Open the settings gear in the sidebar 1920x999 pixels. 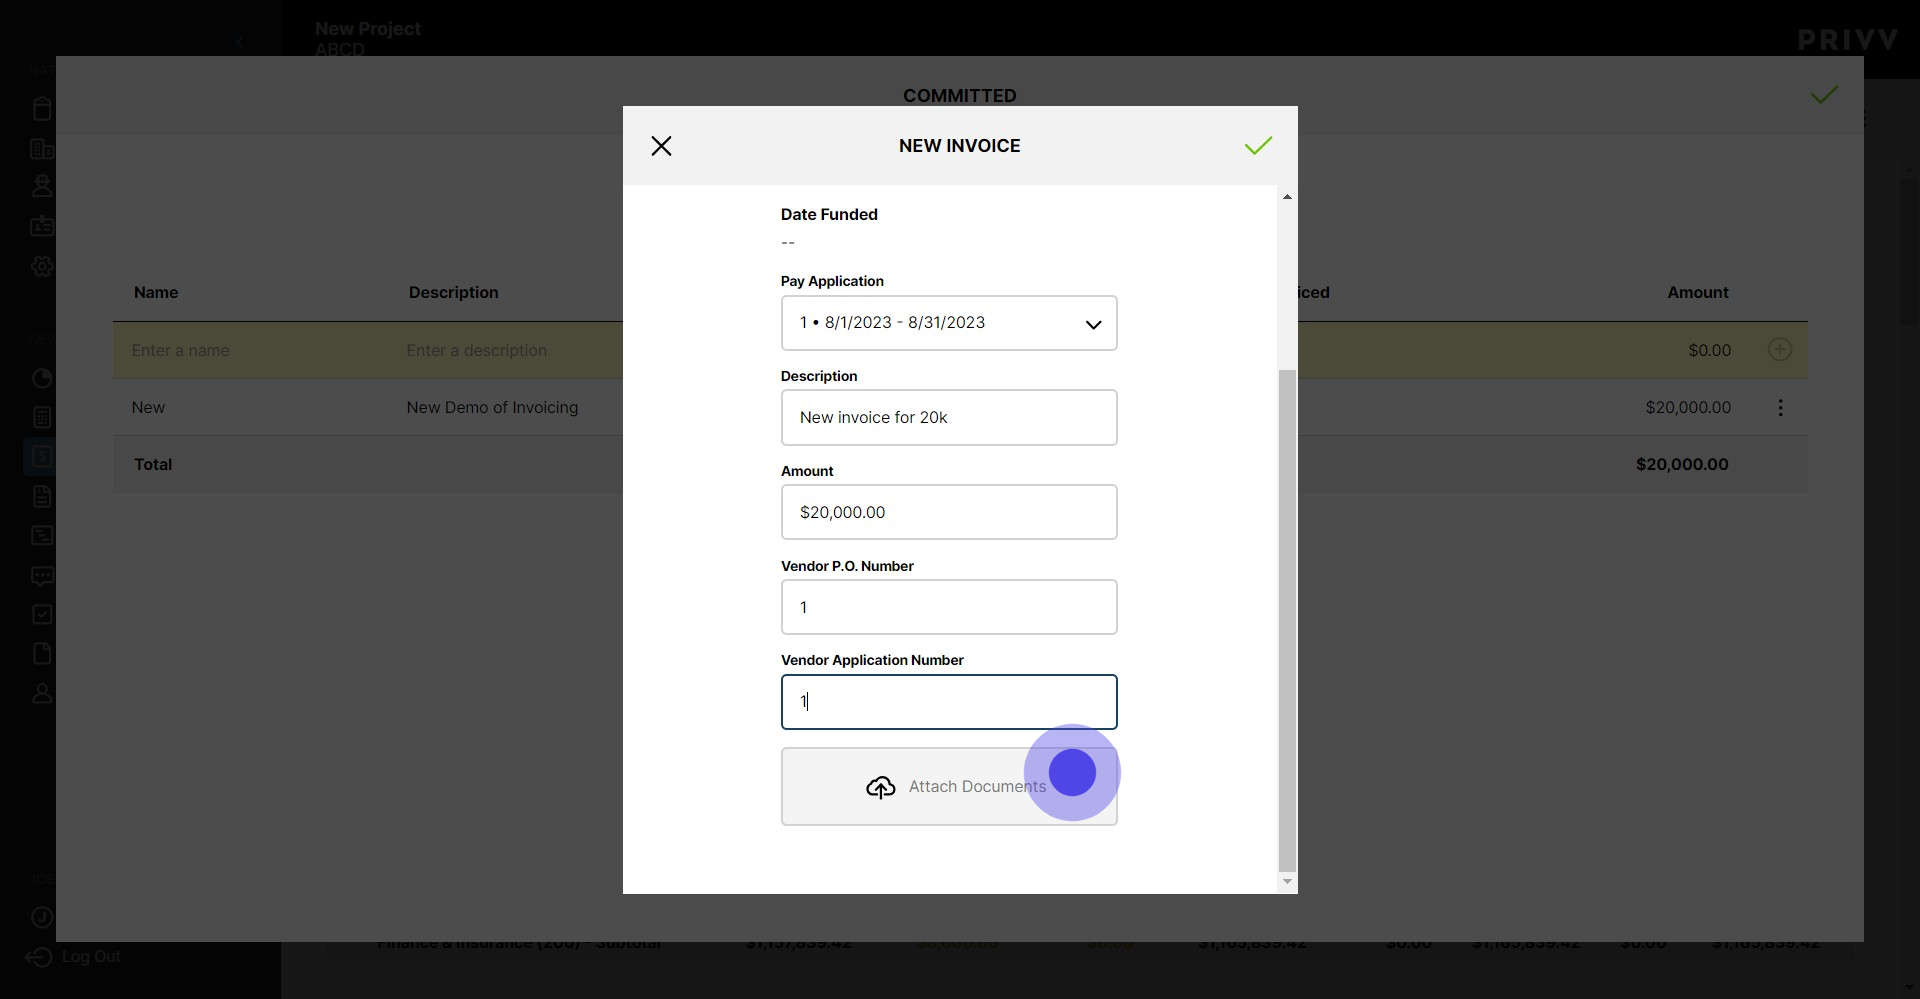[x=42, y=267]
